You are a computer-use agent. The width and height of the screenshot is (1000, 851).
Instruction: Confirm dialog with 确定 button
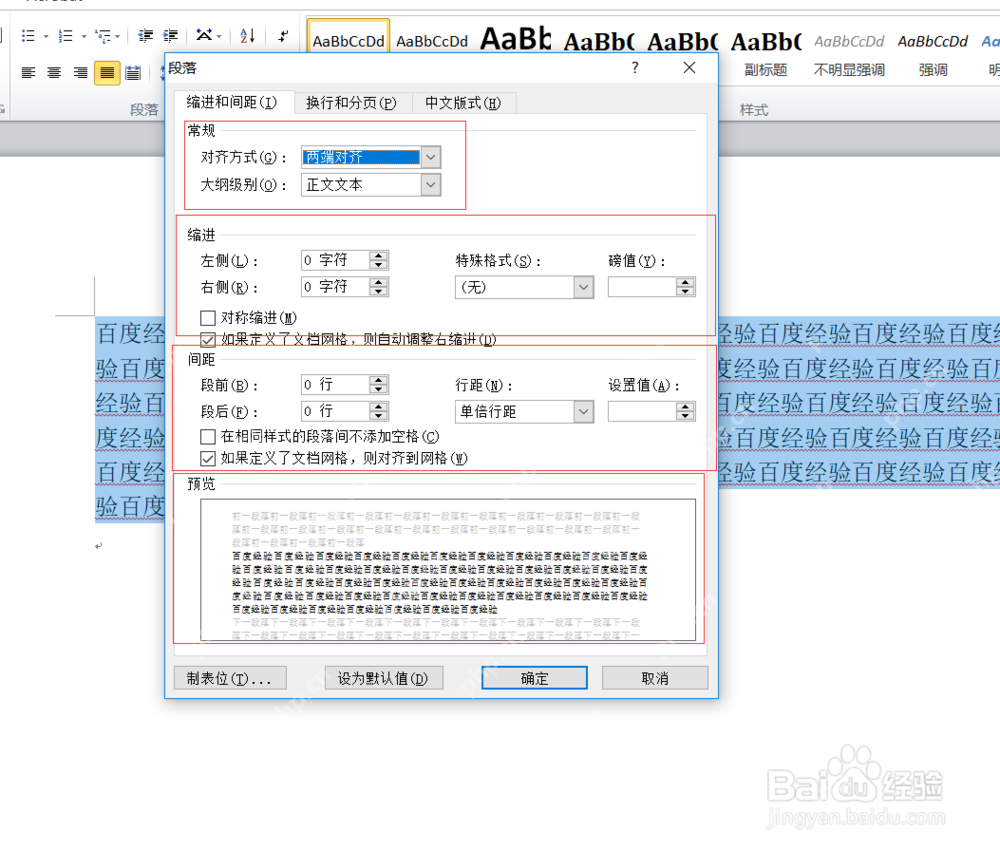tap(534, 678)
